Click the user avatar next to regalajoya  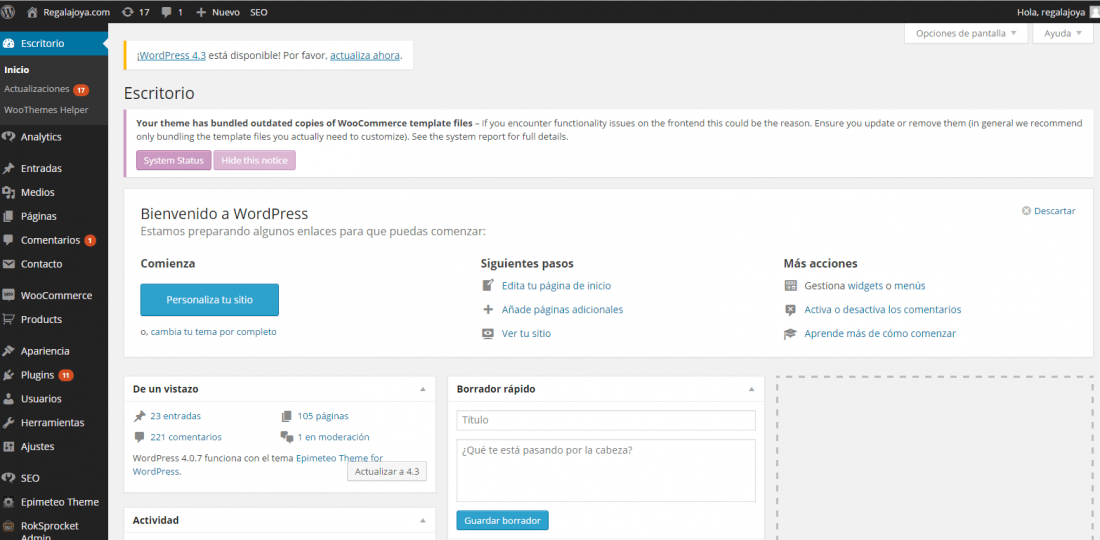coord(1094,12)
